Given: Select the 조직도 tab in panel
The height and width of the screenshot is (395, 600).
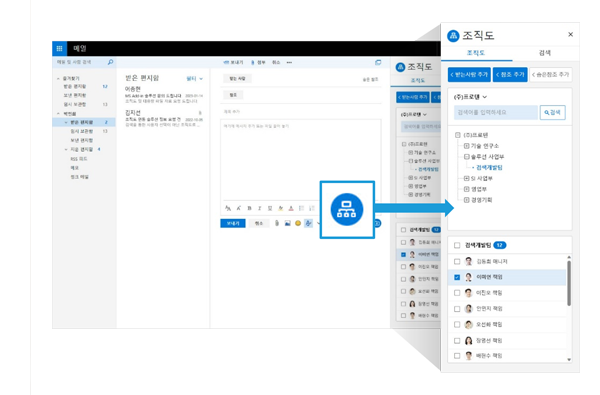Looking at the screenshot, I should pyautogui.click(x=476, y=53).
